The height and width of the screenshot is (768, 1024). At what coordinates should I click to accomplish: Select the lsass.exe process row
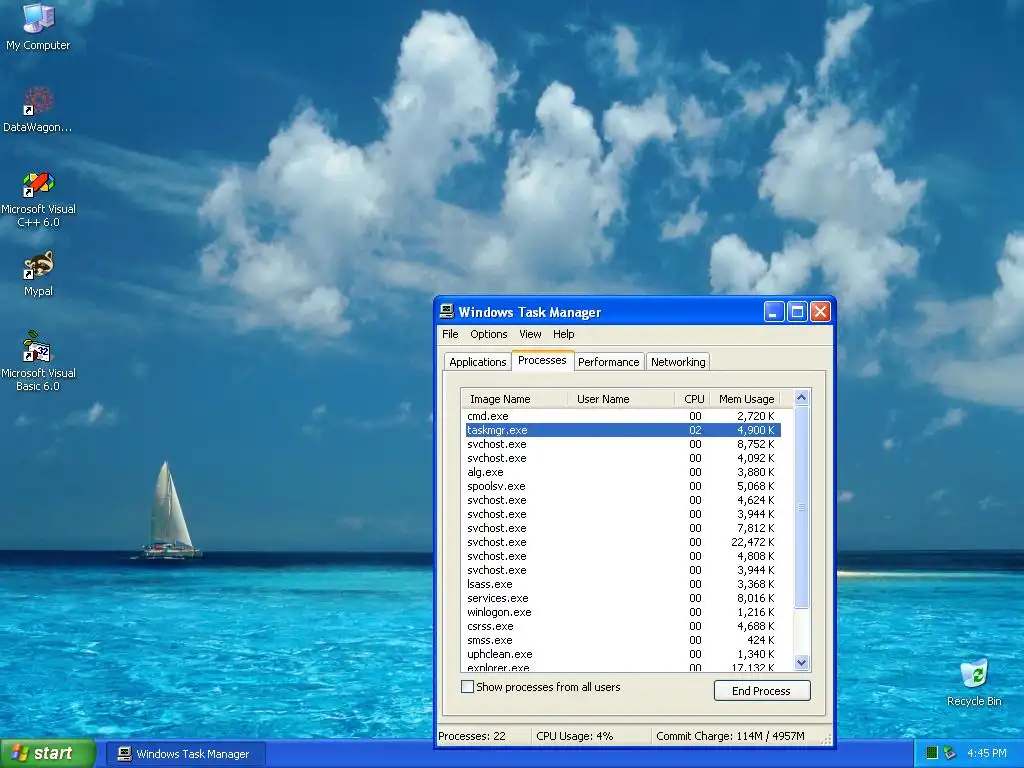click(x=623, y=584)
